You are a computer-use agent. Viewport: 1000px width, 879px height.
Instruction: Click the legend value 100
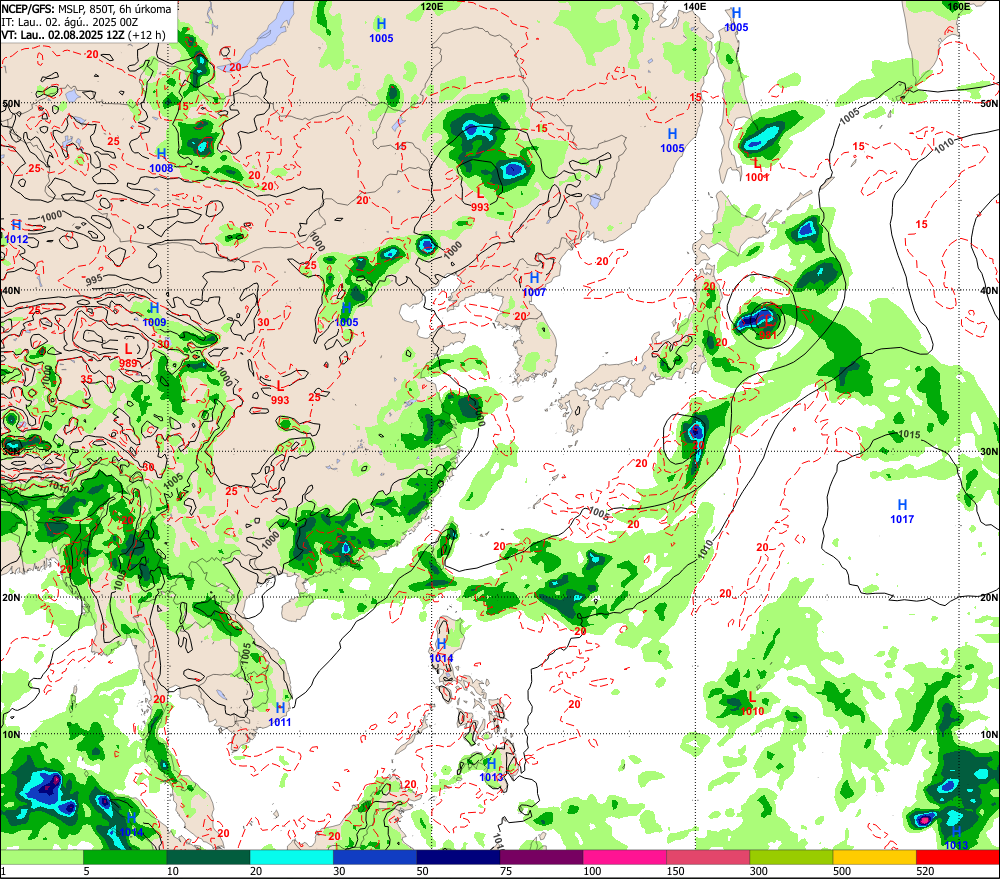(x=592, y=871)
